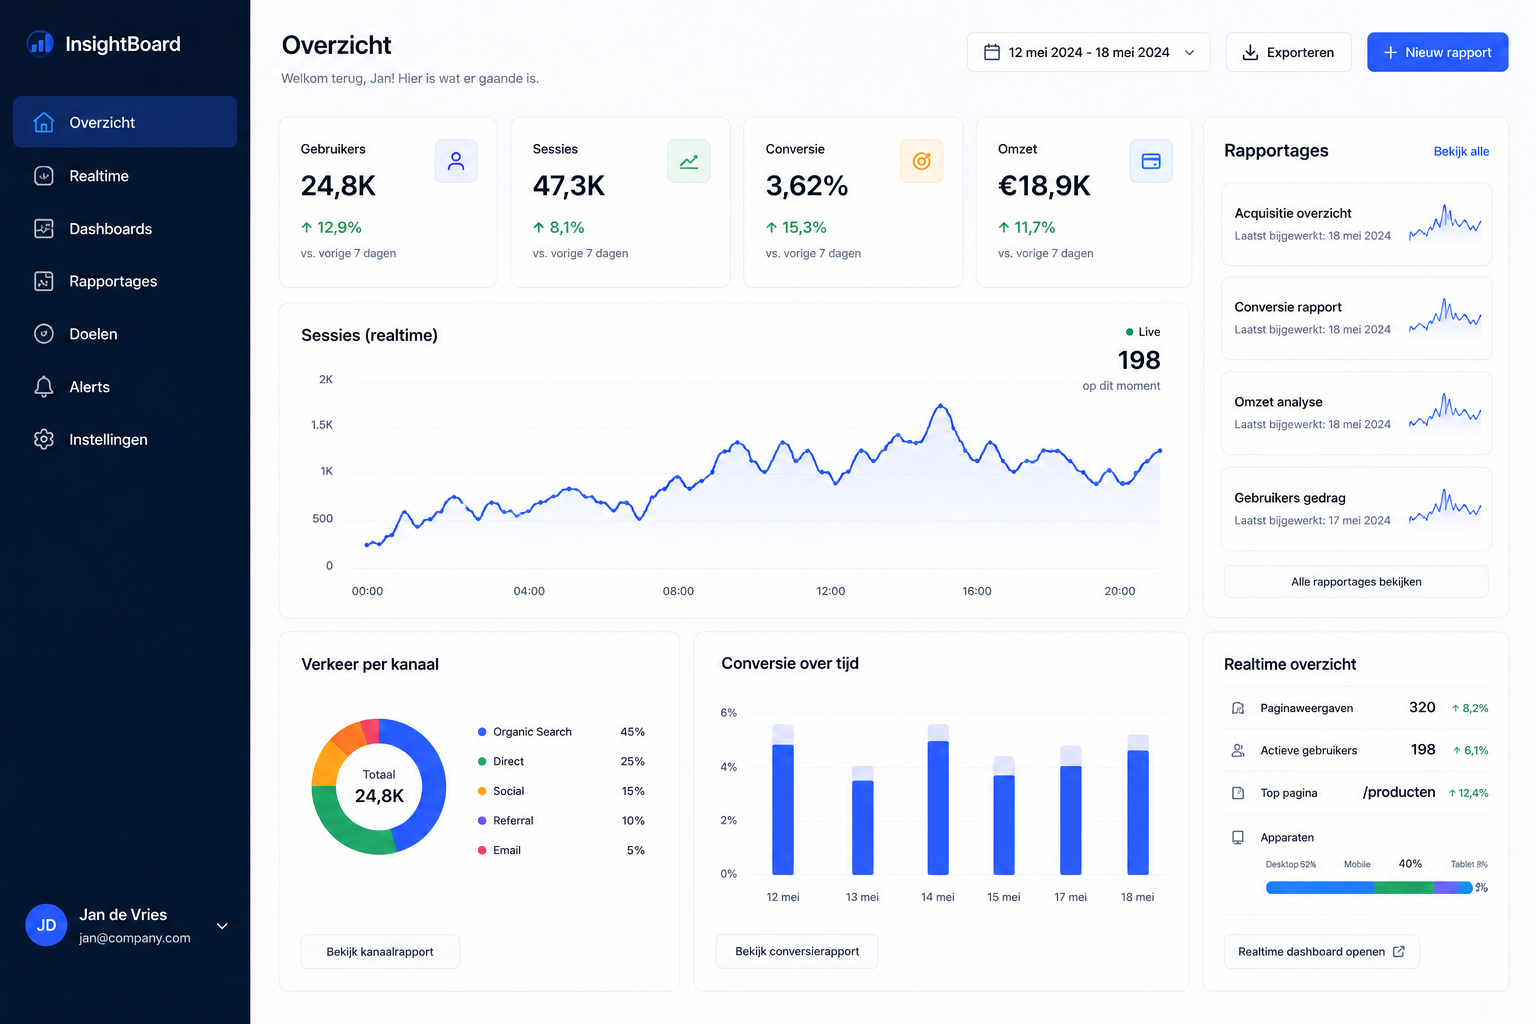Click the 12 mei bar in Conversie chart

pos(783,800)
